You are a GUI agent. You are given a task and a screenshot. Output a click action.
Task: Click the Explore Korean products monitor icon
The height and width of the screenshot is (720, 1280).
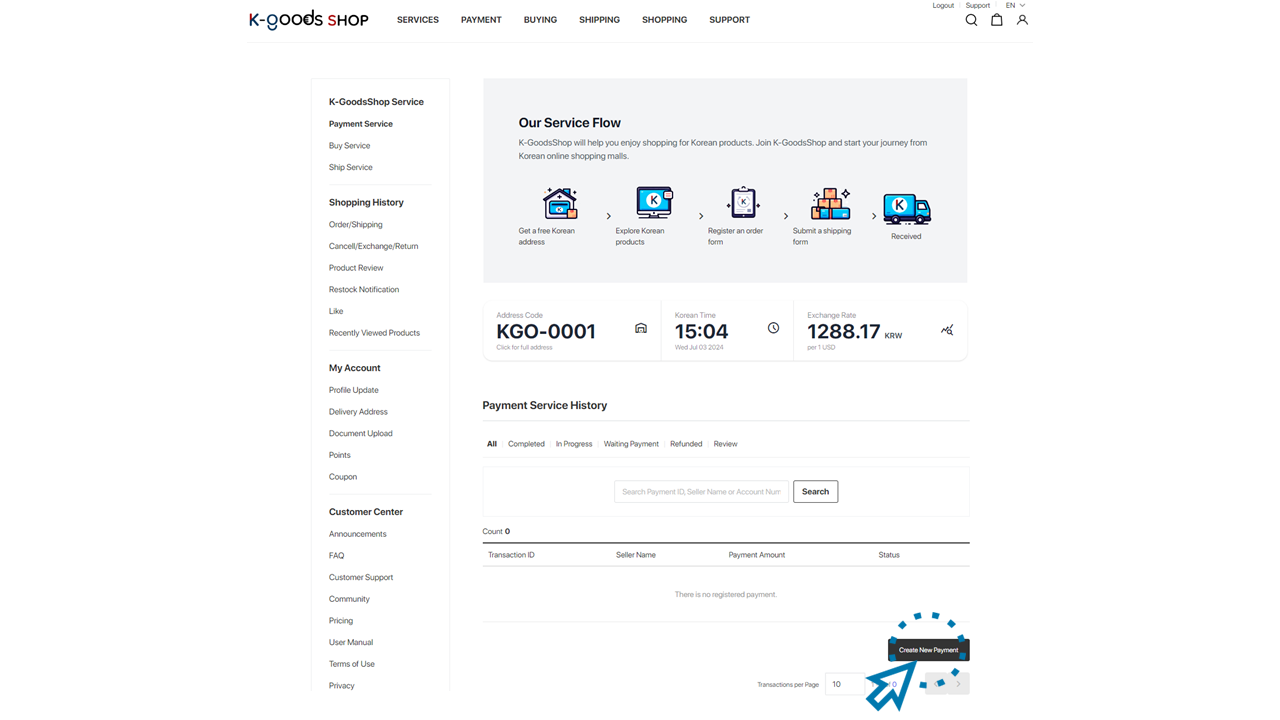point(655,202)
